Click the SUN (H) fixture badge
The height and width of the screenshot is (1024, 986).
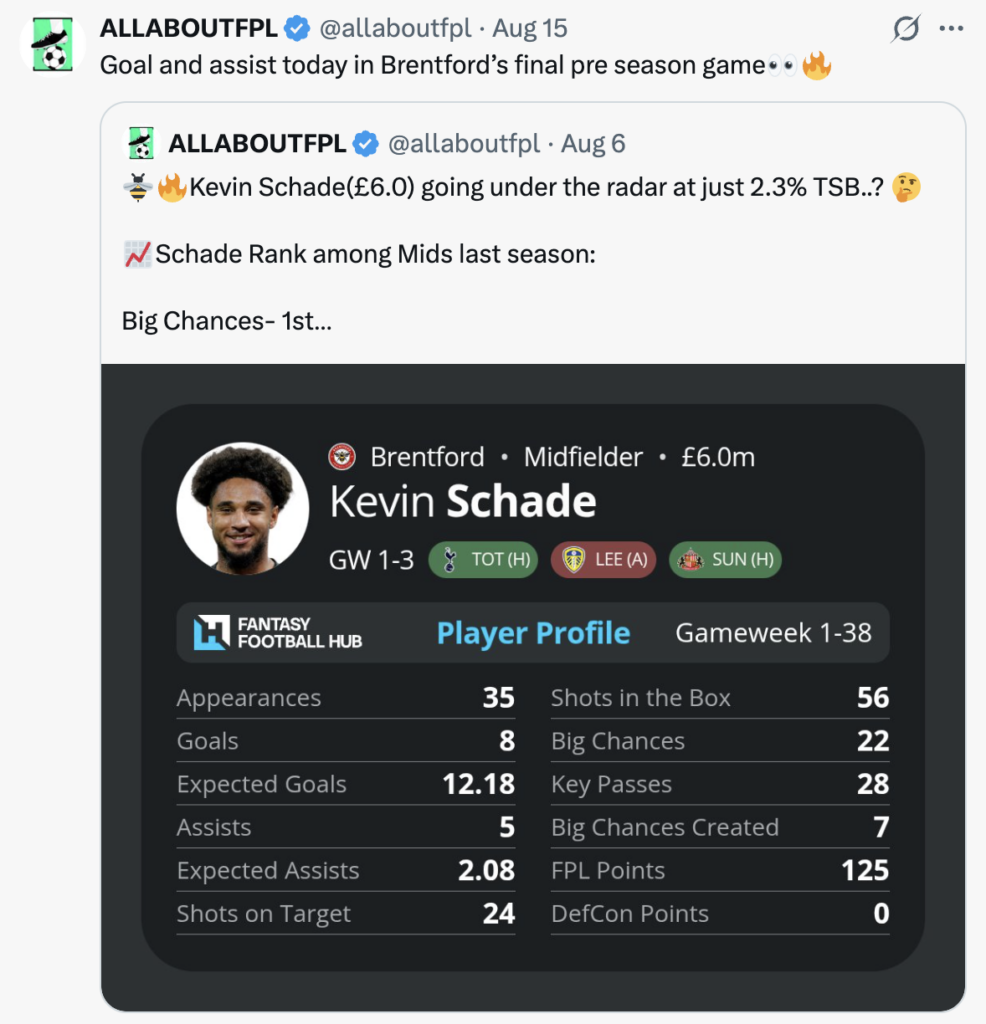725,560
